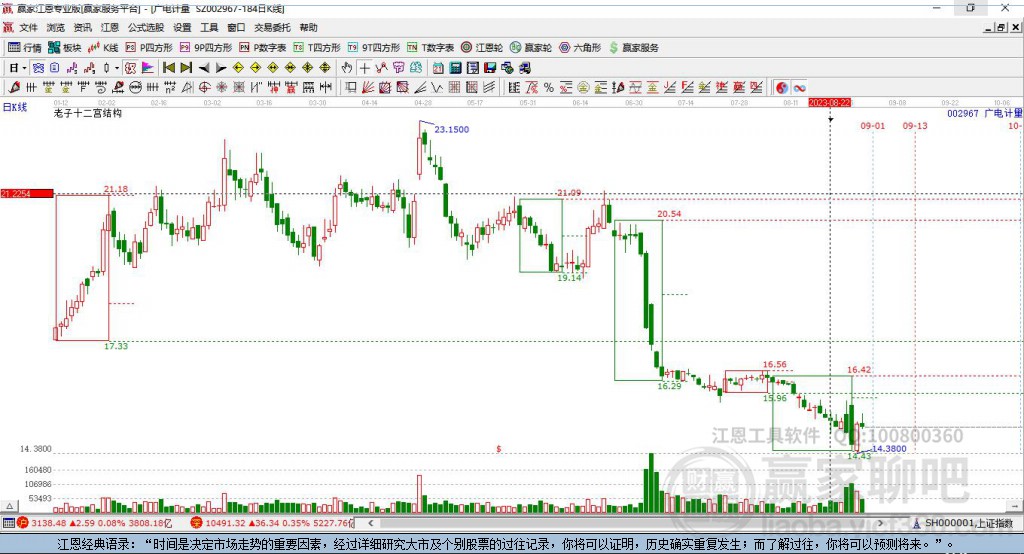Screen dimensions: 1024x554
Task: Click the 行情 toolbar button
Action: (x=25, y=48)
